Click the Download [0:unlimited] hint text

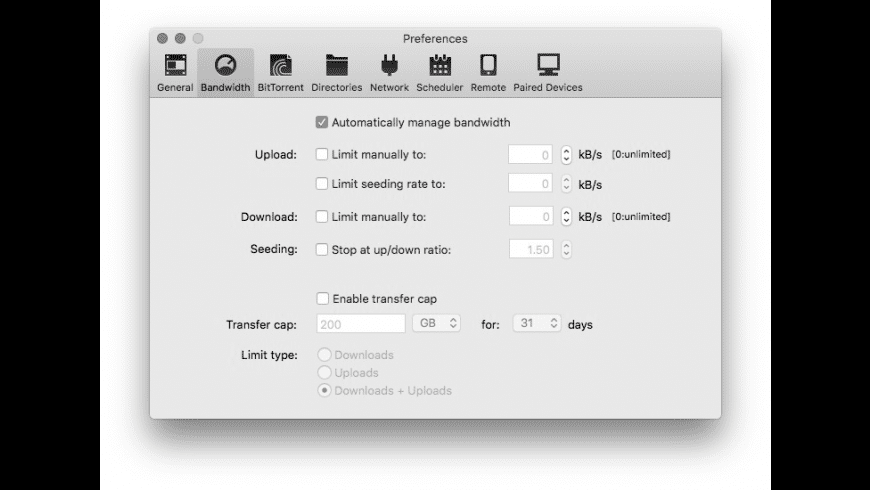point(641,216)
